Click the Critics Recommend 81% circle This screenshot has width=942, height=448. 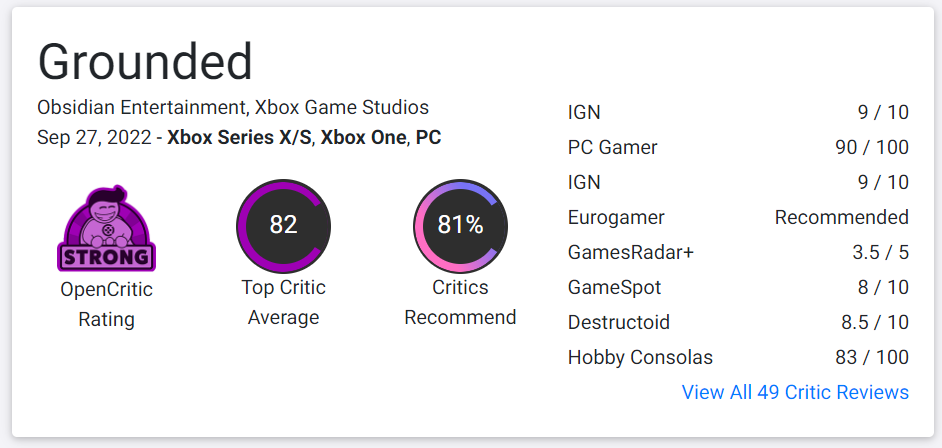(460, 226)
